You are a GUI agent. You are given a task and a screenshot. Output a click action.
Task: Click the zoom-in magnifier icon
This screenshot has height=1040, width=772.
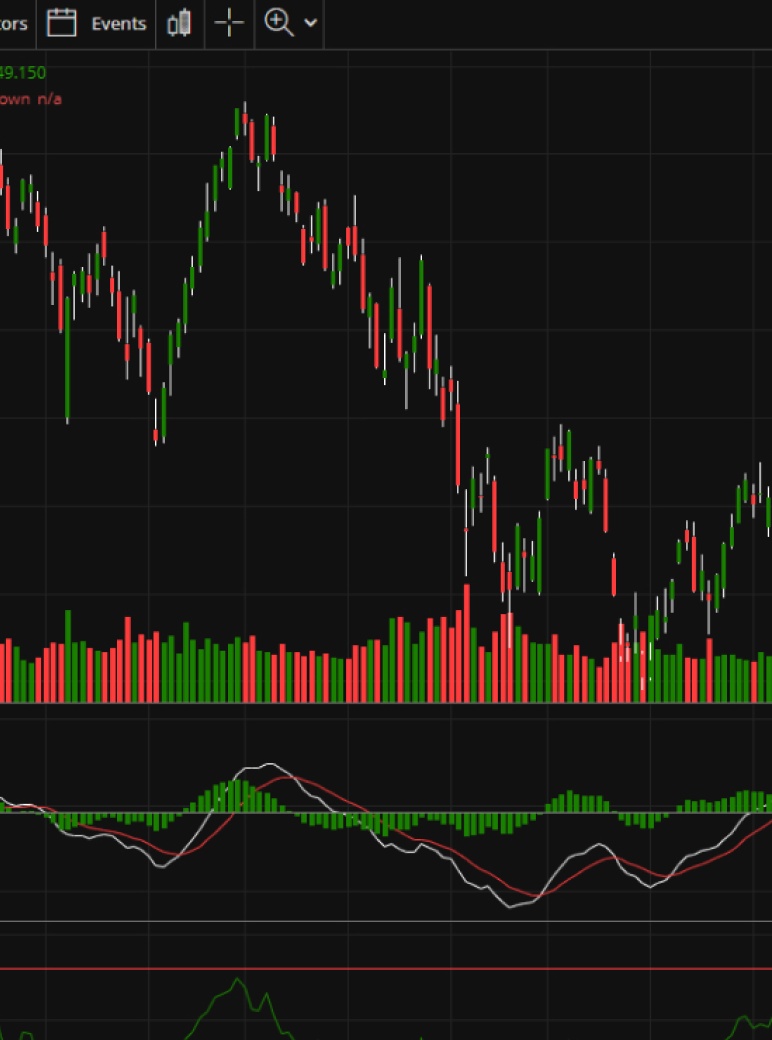point(278,22)
